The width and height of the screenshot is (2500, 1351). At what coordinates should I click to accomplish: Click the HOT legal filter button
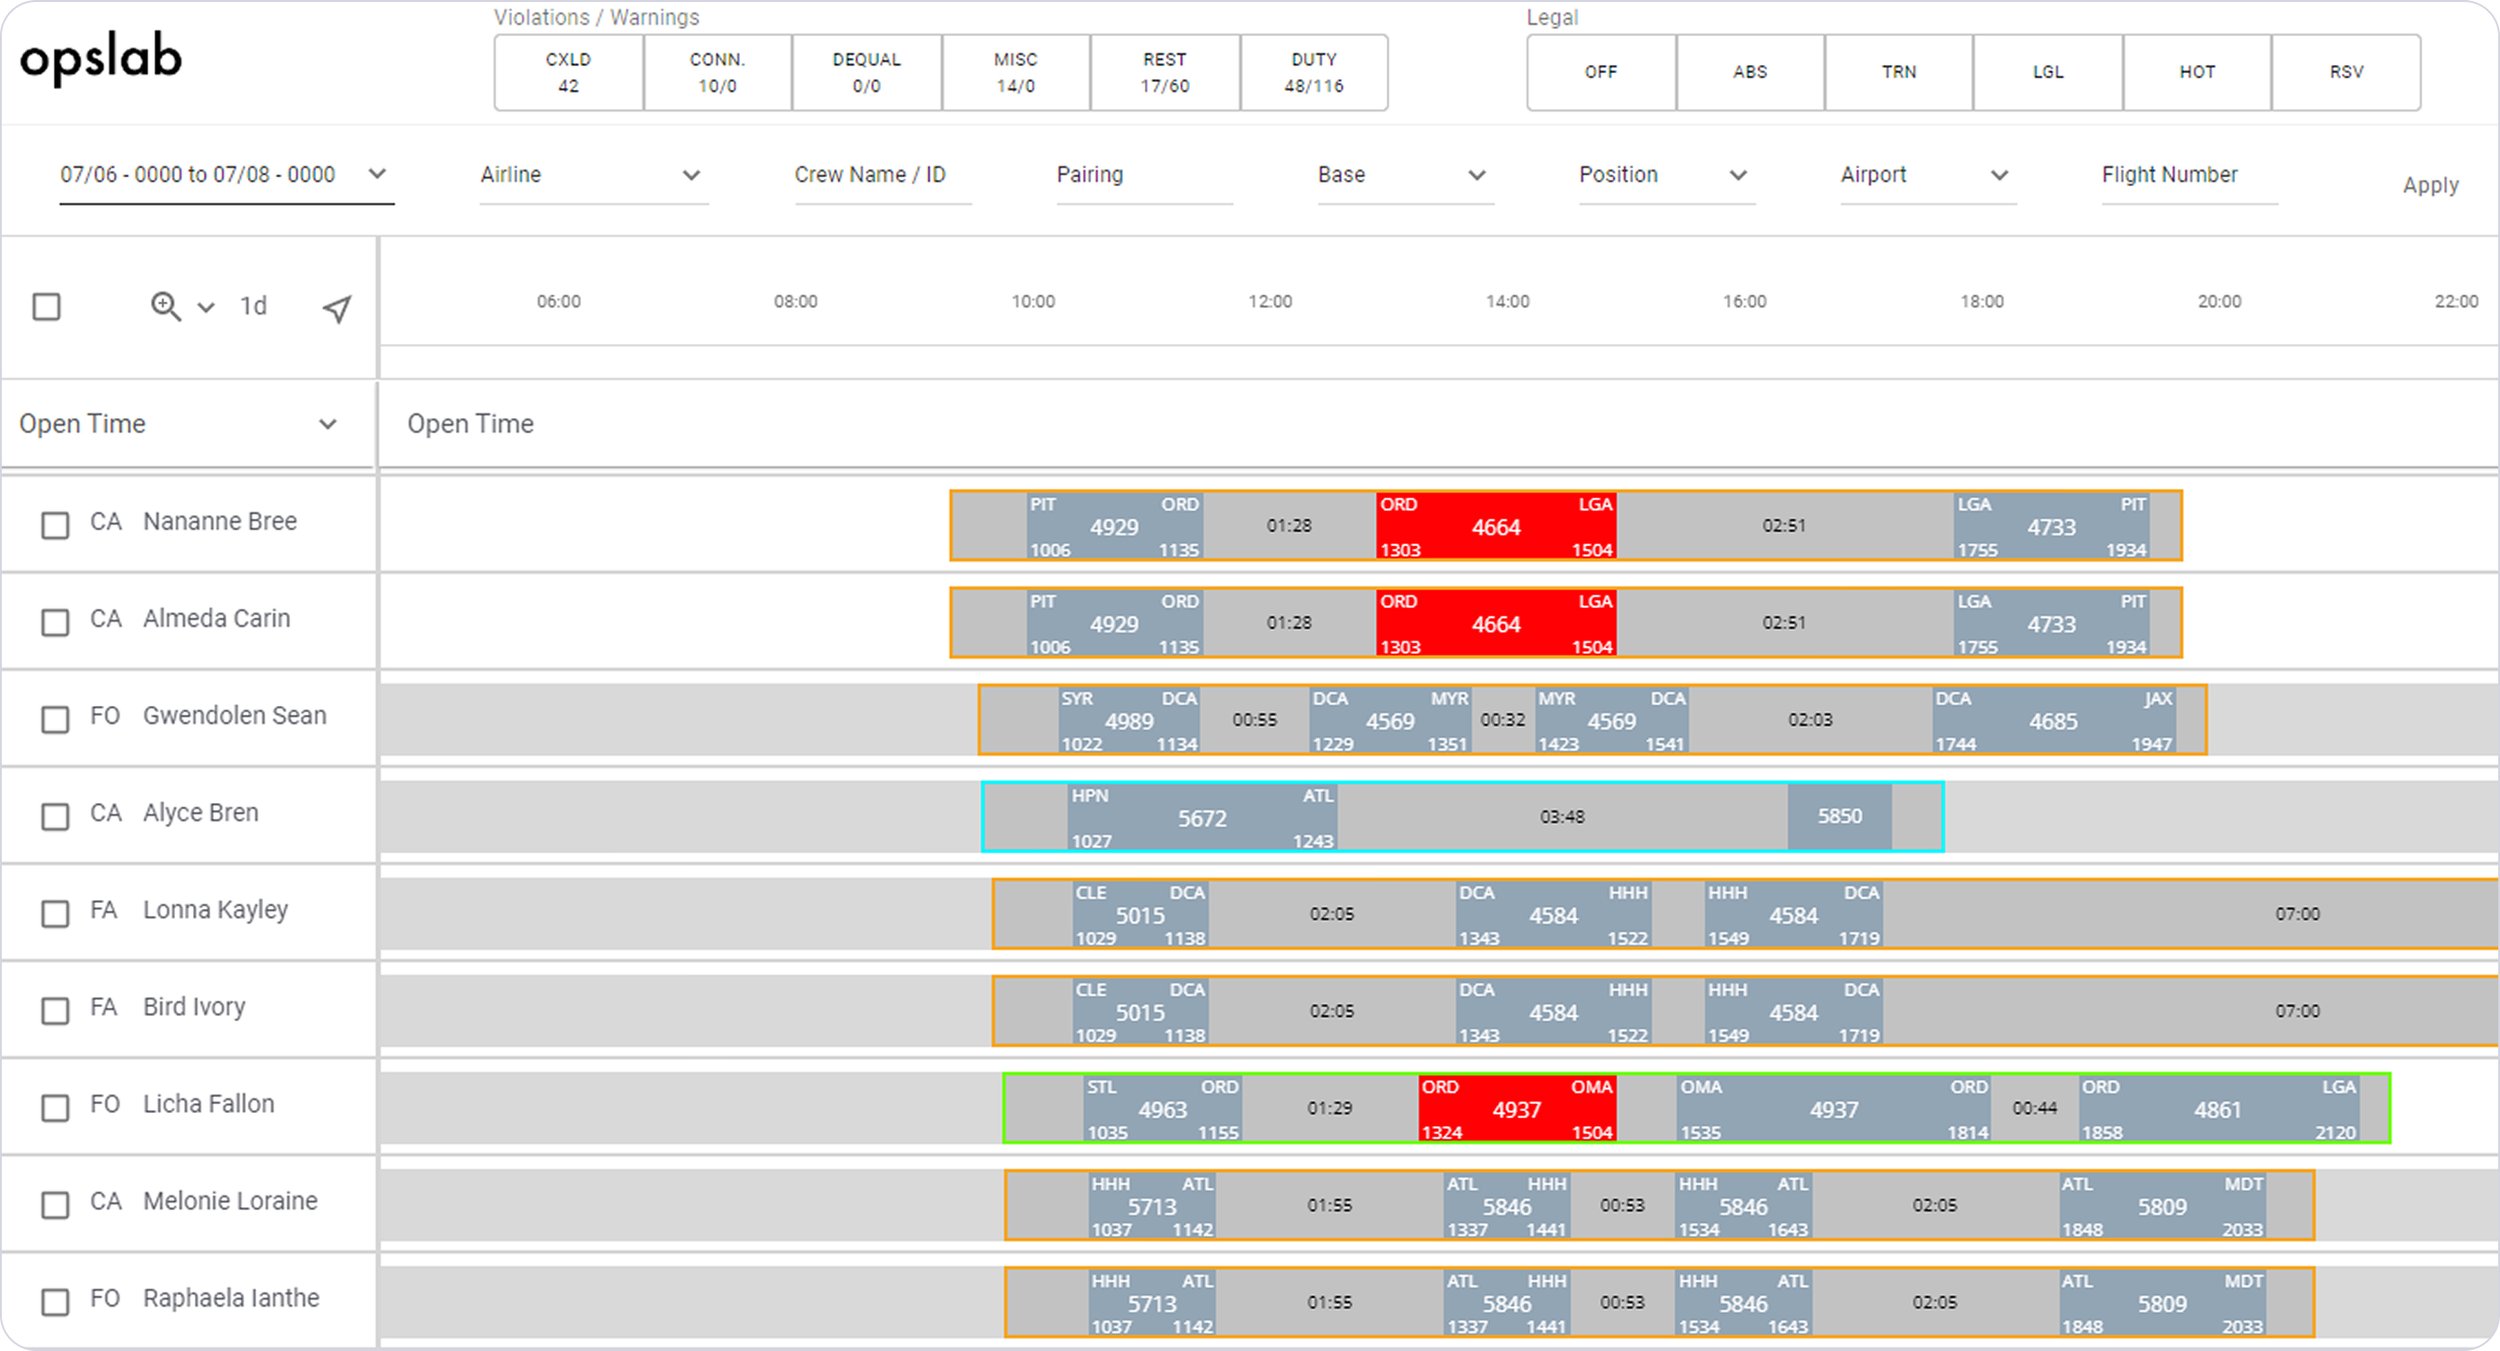[2197, 72]
